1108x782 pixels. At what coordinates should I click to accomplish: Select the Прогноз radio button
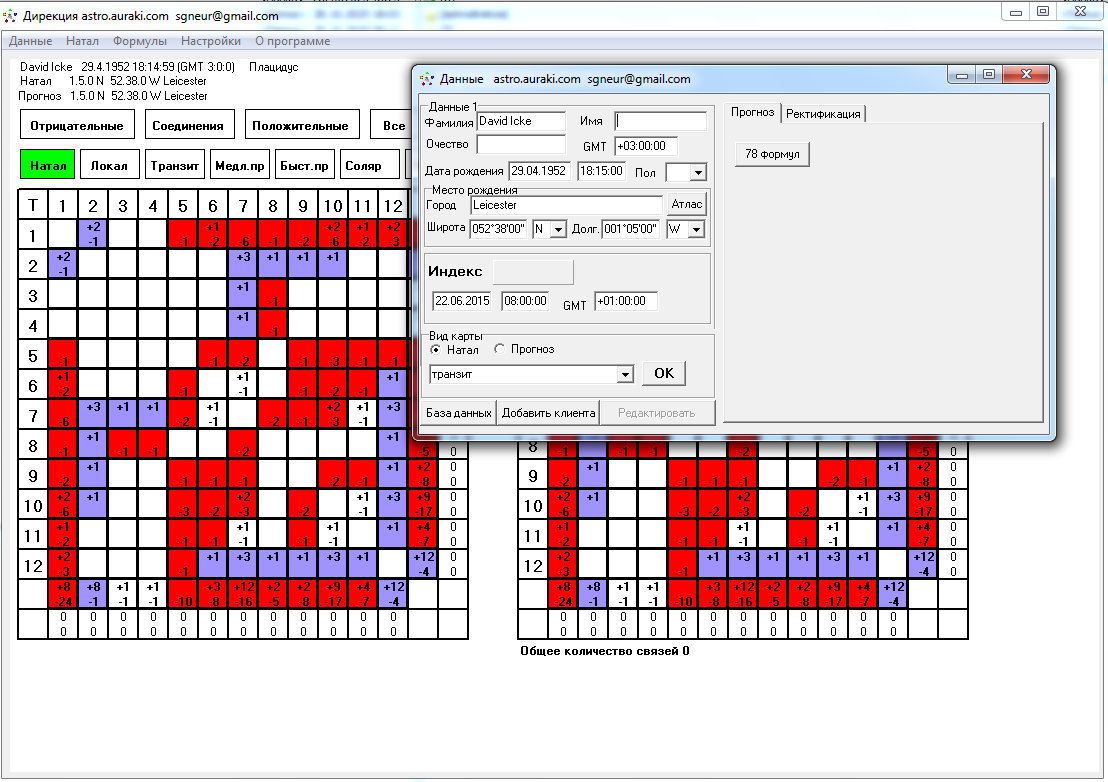499,349
